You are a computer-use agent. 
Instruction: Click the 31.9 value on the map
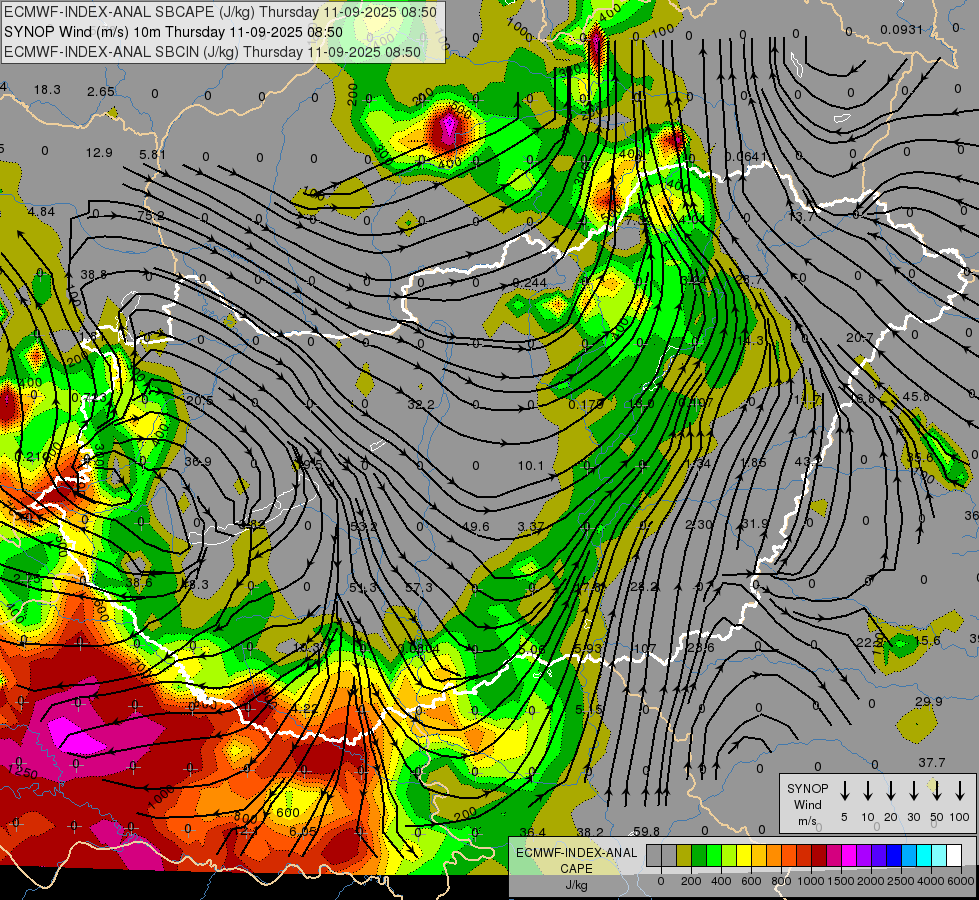[754, 523]
